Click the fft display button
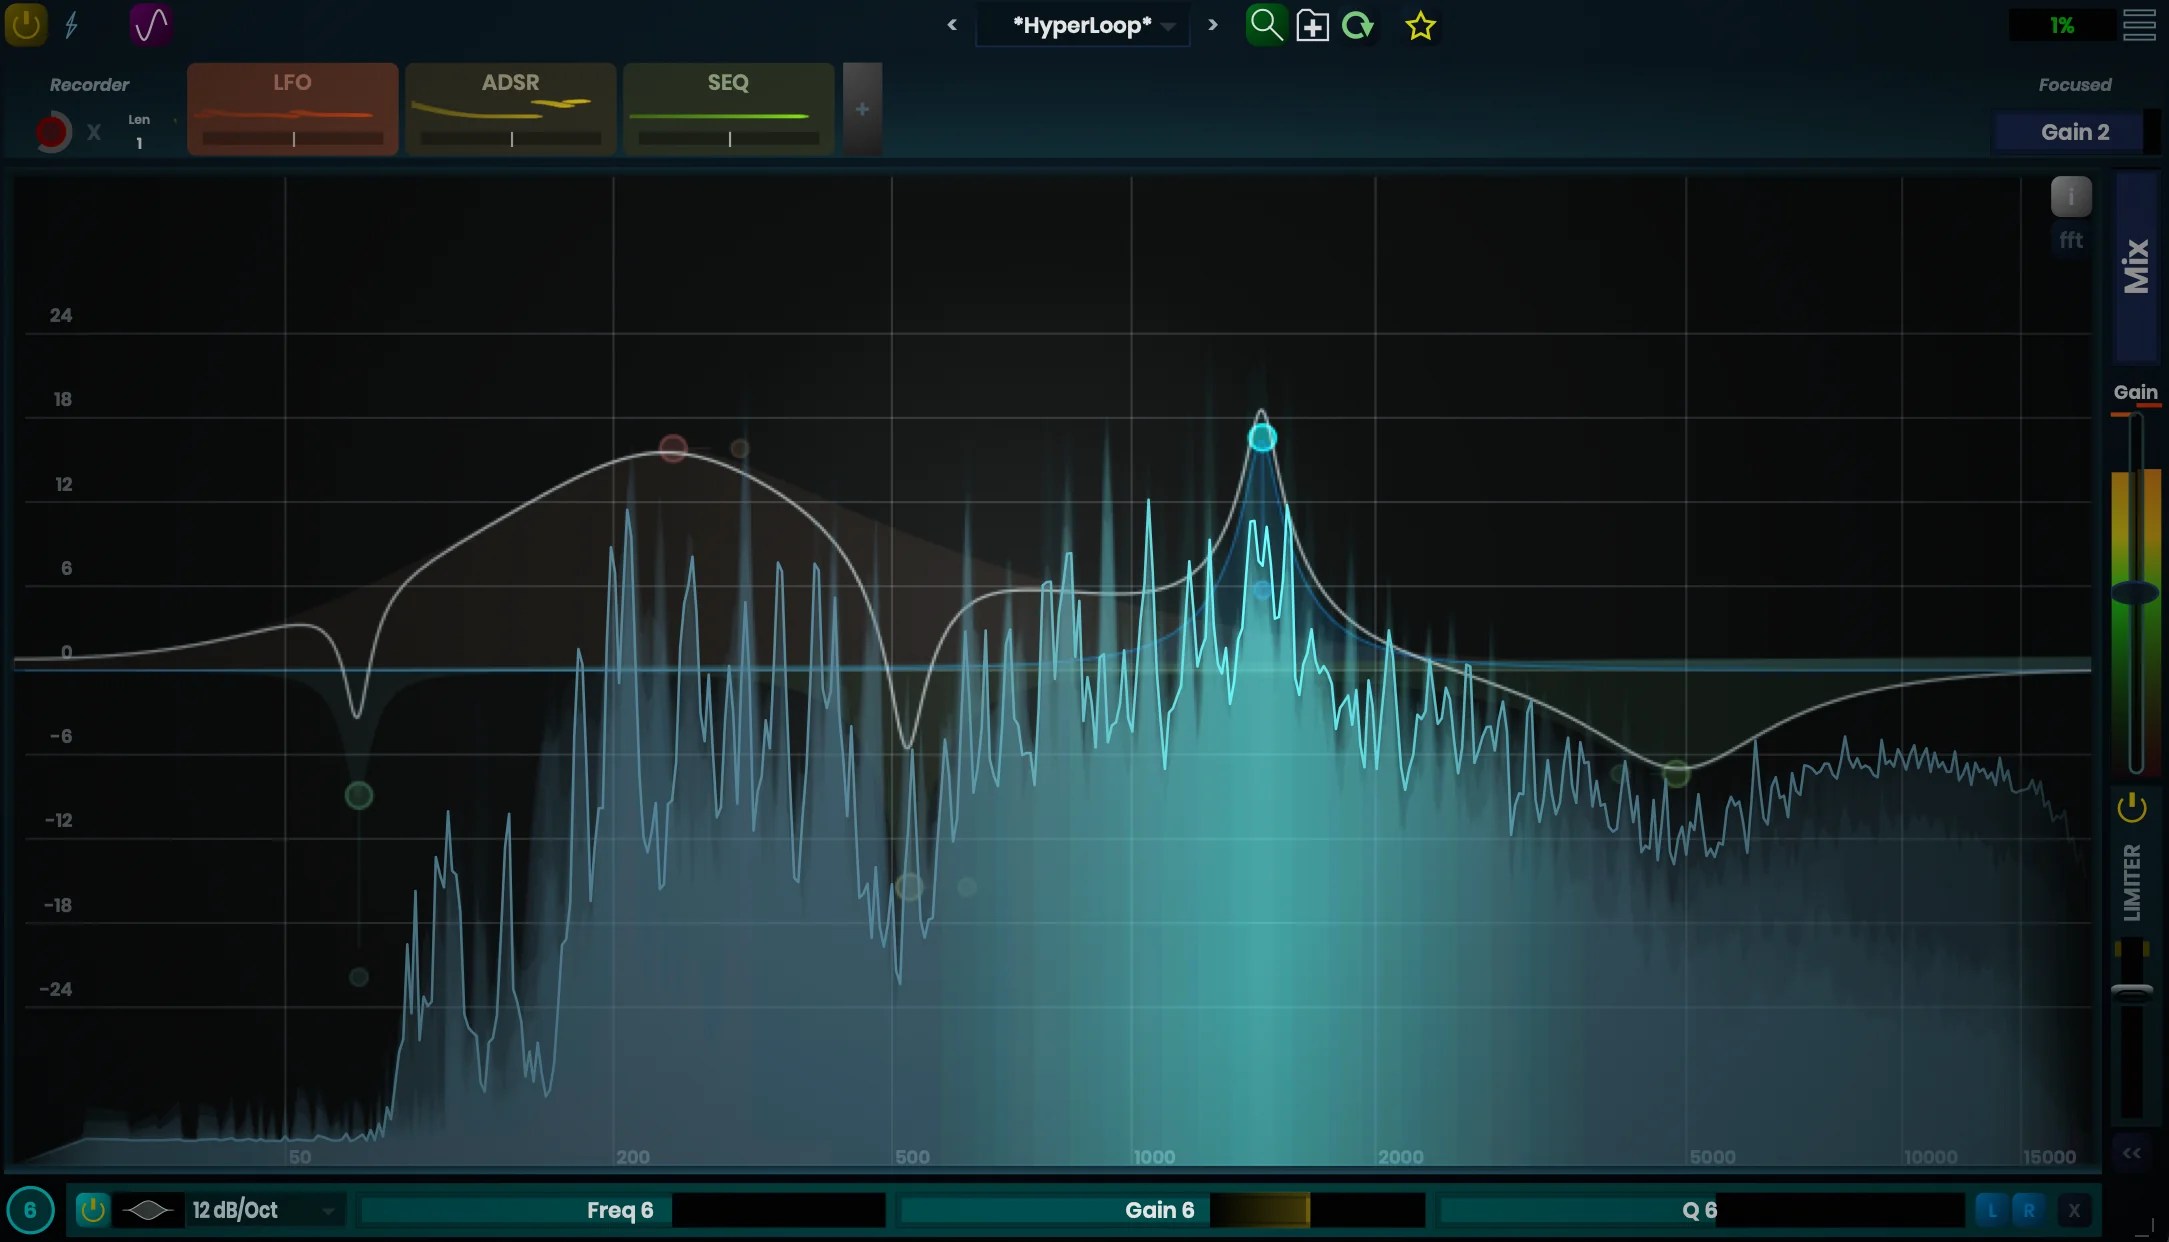 2071,240
